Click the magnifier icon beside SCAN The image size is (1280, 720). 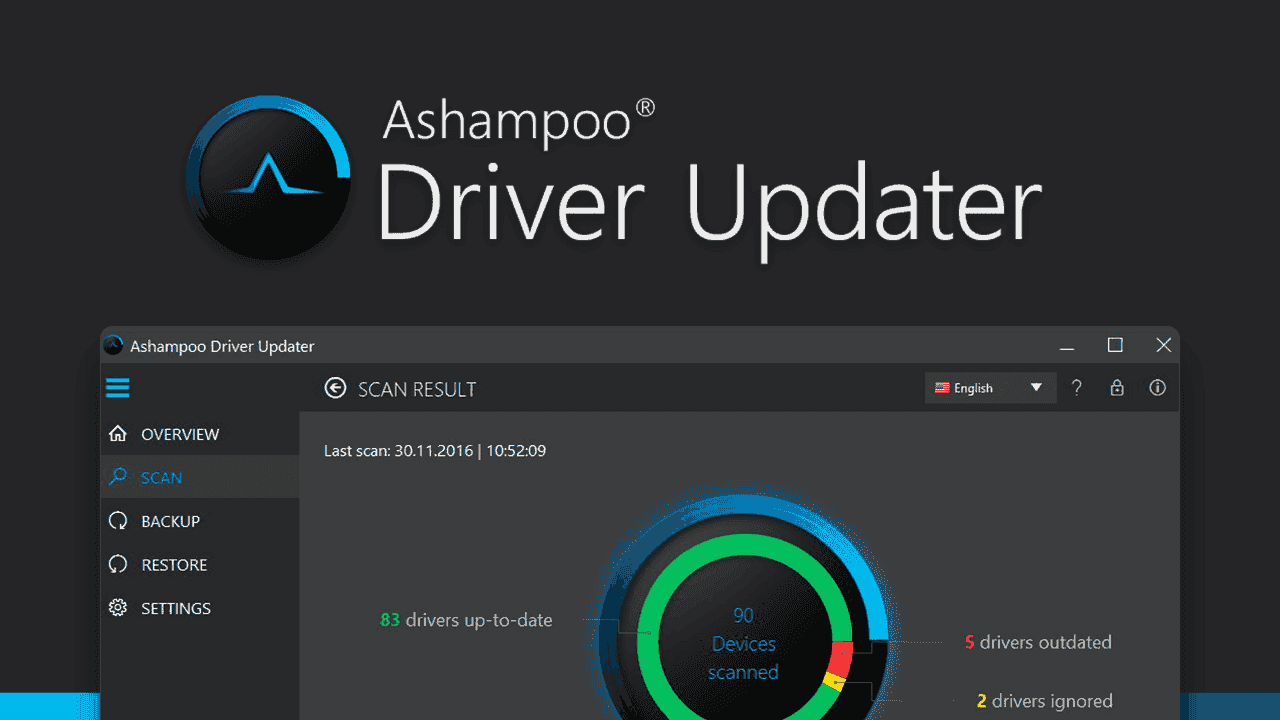click(118, 477)
